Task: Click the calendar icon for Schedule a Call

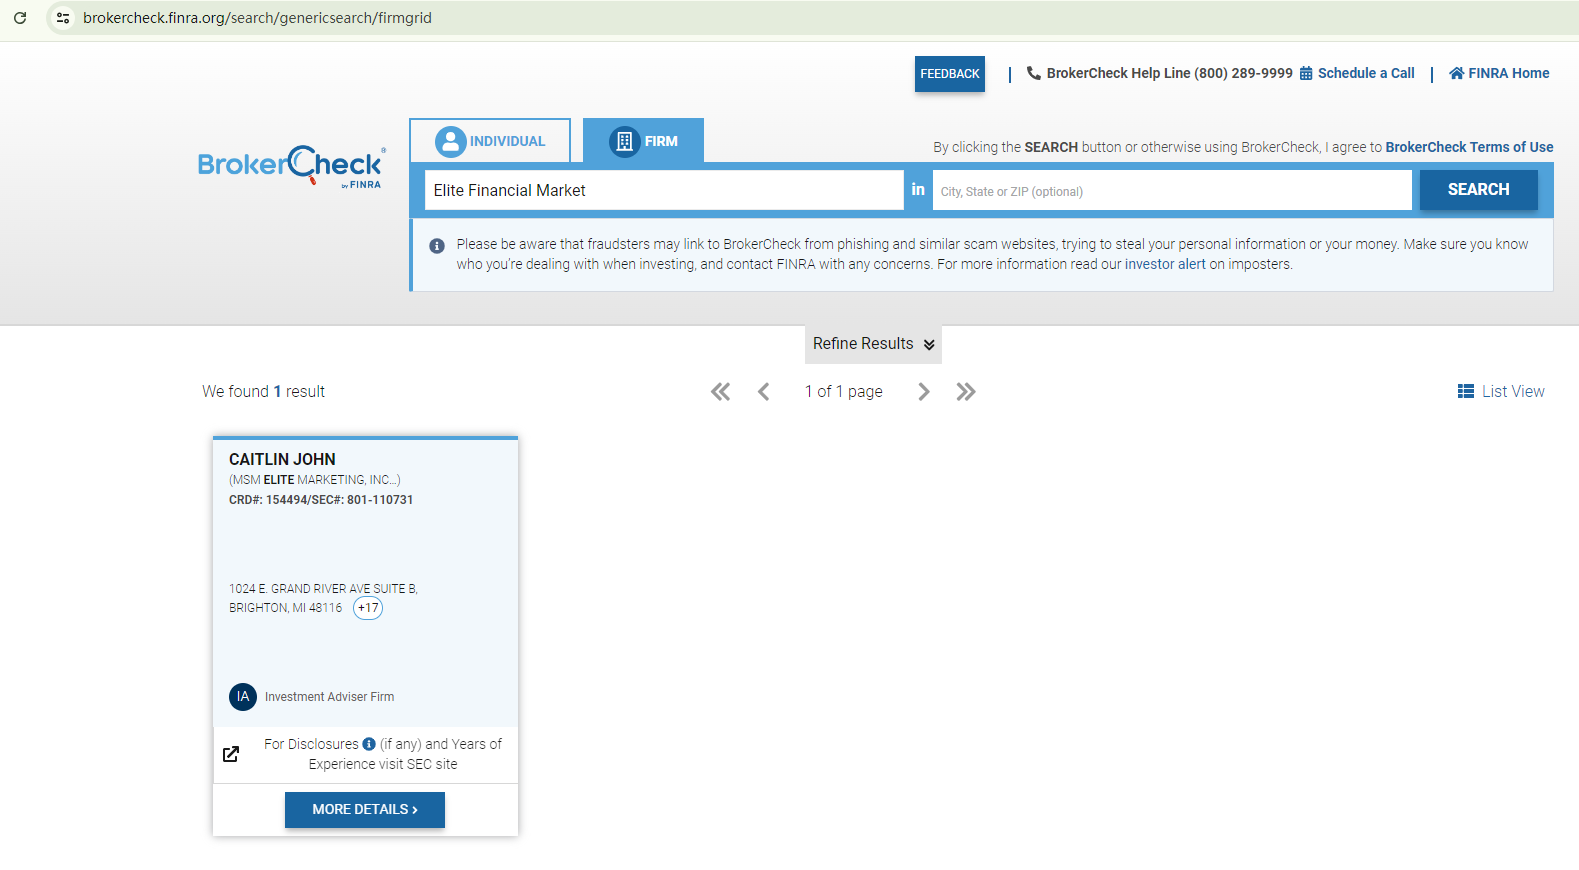Action: click(x=1306, y=73)
